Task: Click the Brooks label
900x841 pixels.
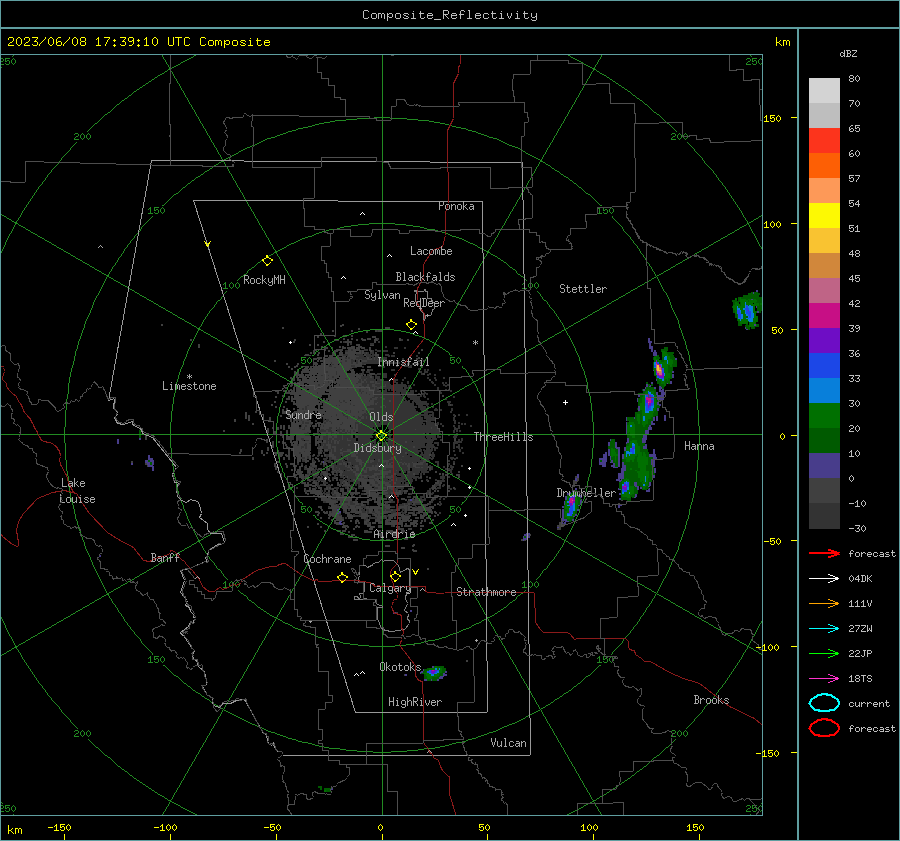Action: click(711, 700)
